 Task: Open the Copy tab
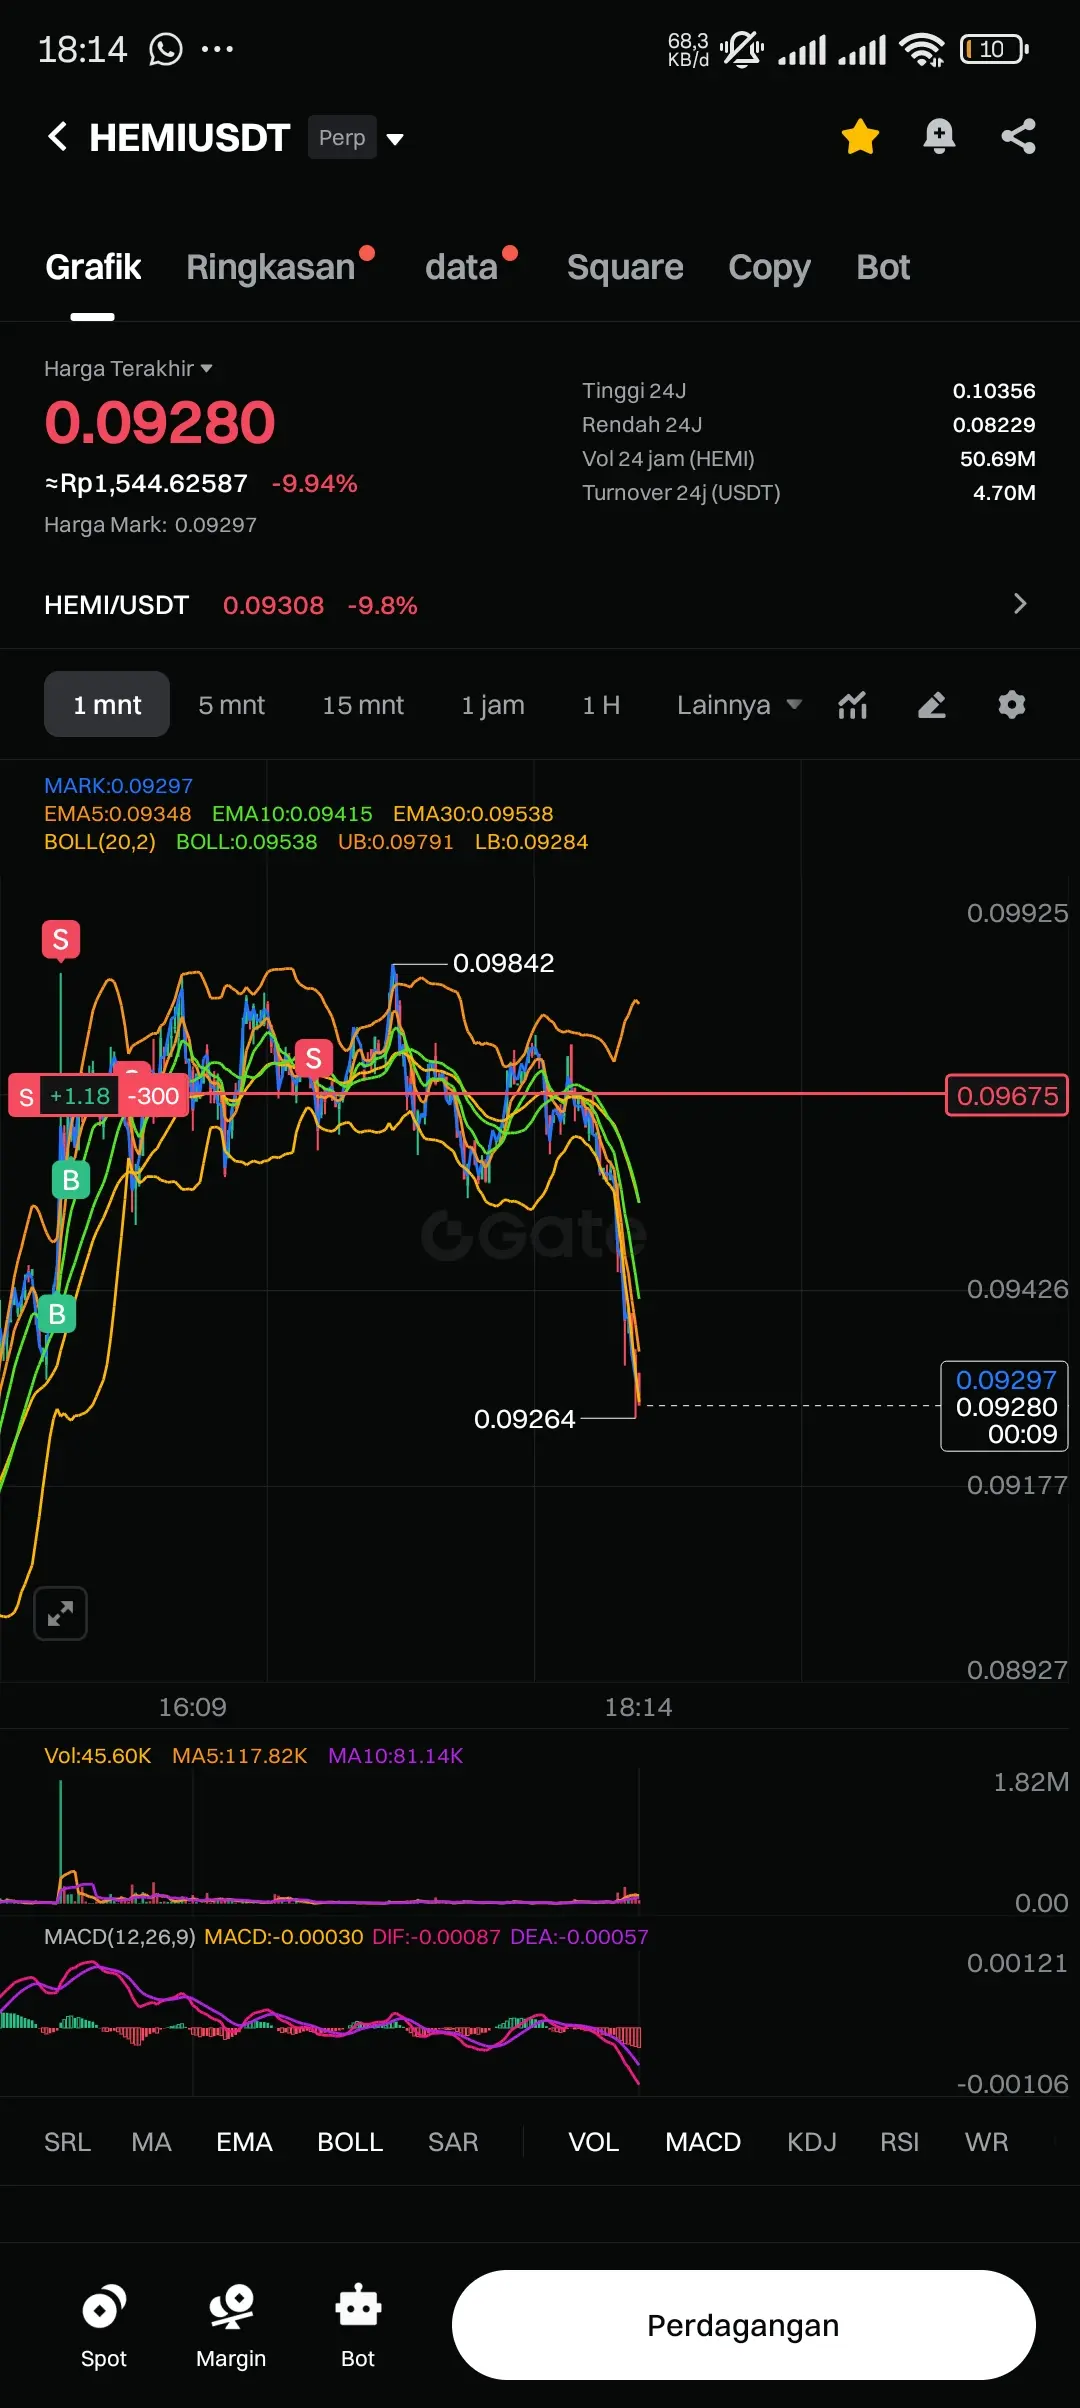tap(769, 267)
